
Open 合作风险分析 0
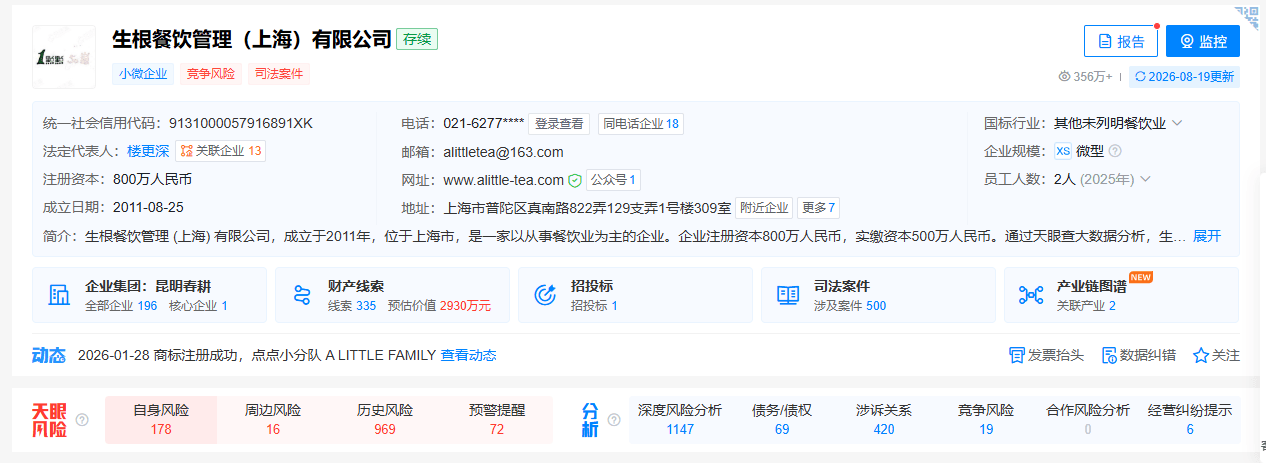[x=1088, y=419]
